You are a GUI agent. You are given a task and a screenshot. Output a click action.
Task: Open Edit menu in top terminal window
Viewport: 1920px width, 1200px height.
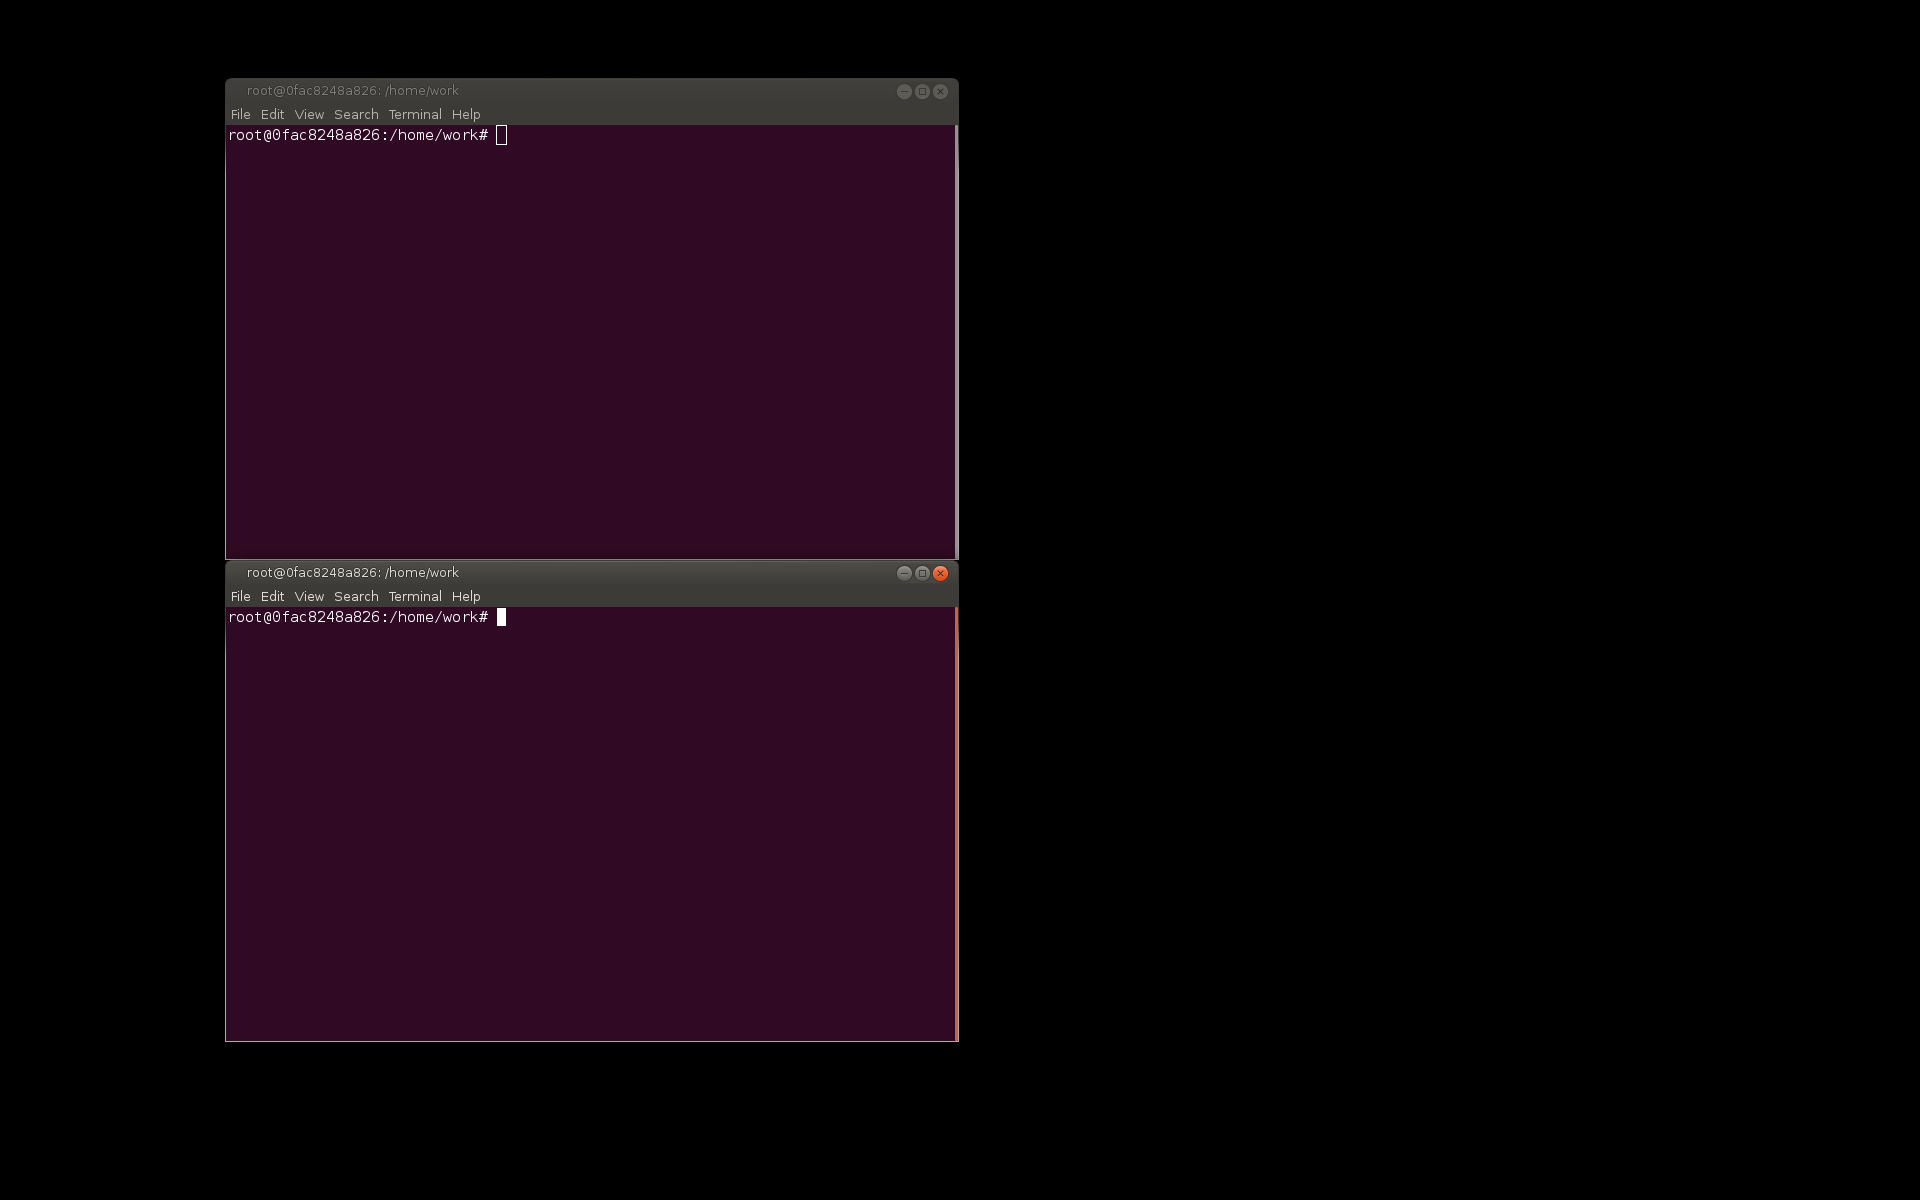(272, 115)
